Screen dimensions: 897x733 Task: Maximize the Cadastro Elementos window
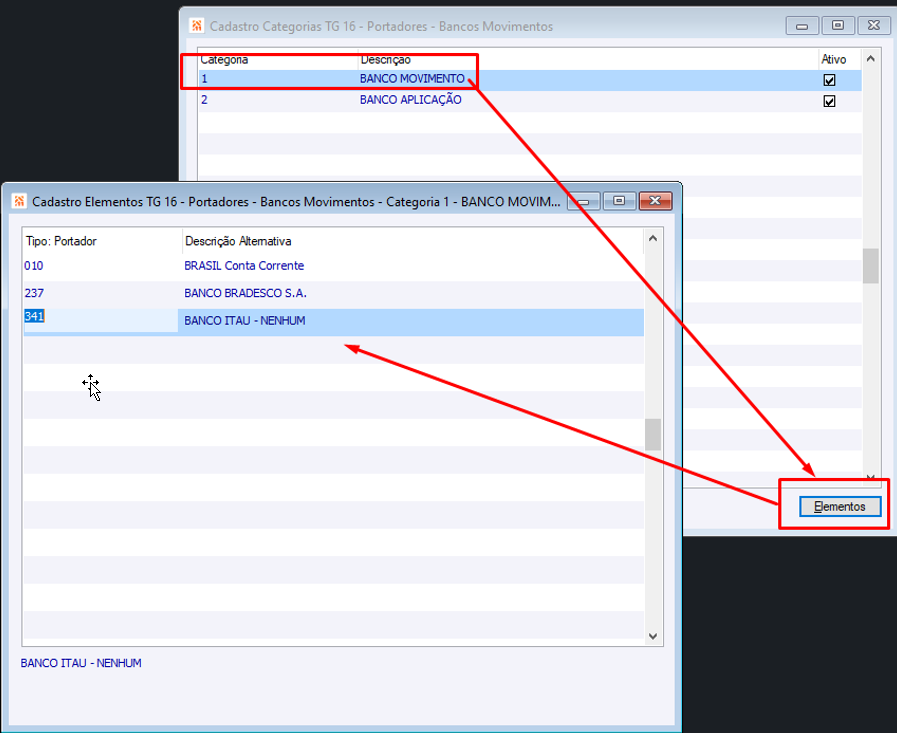(x=619, y=200)
